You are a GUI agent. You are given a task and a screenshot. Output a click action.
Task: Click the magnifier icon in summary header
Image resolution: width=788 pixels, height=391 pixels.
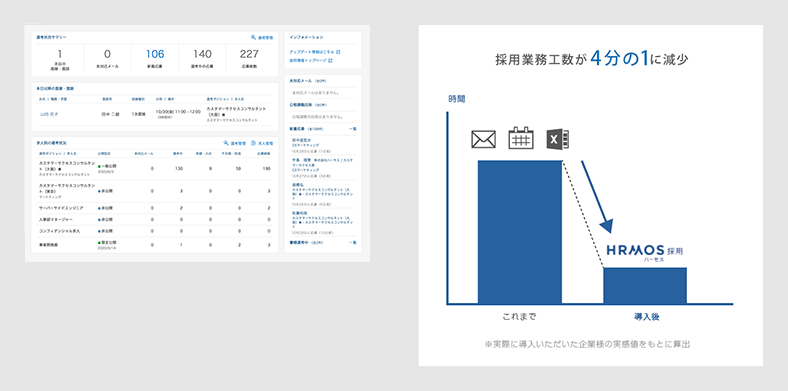(x=254, y=37)
